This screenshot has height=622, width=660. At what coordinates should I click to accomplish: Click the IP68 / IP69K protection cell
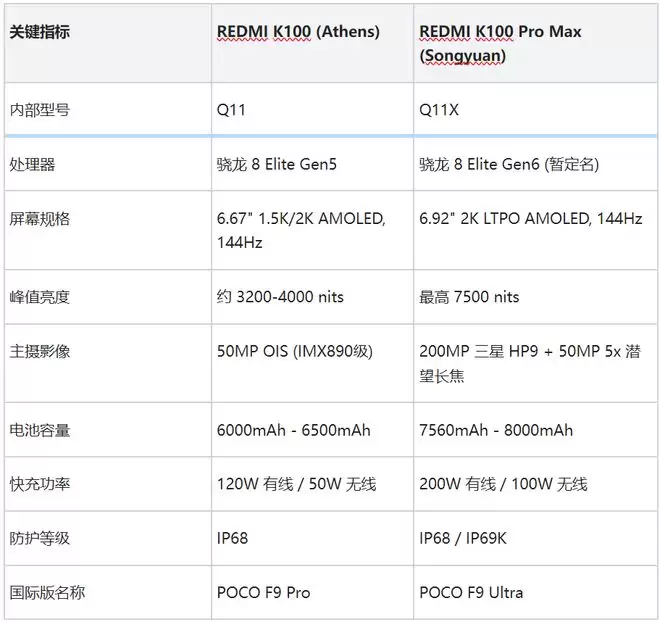coord(463,538)
